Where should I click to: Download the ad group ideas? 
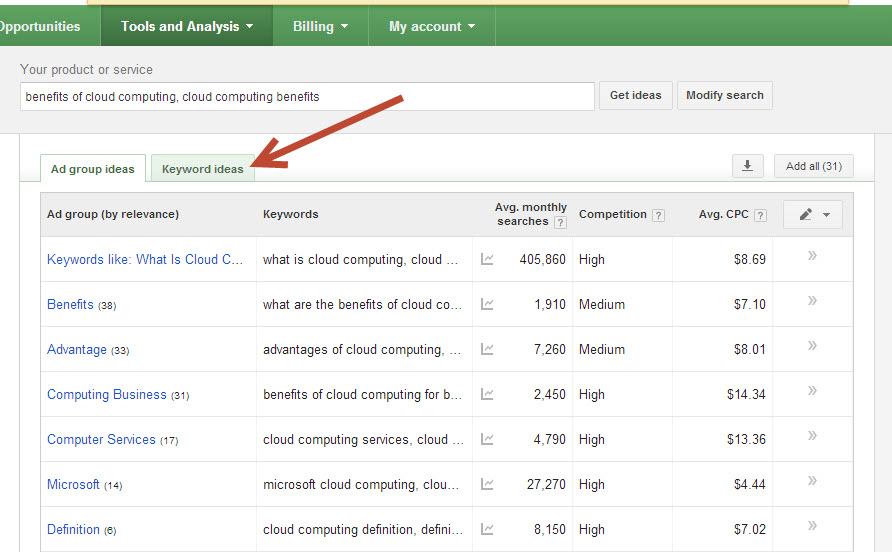748,166
